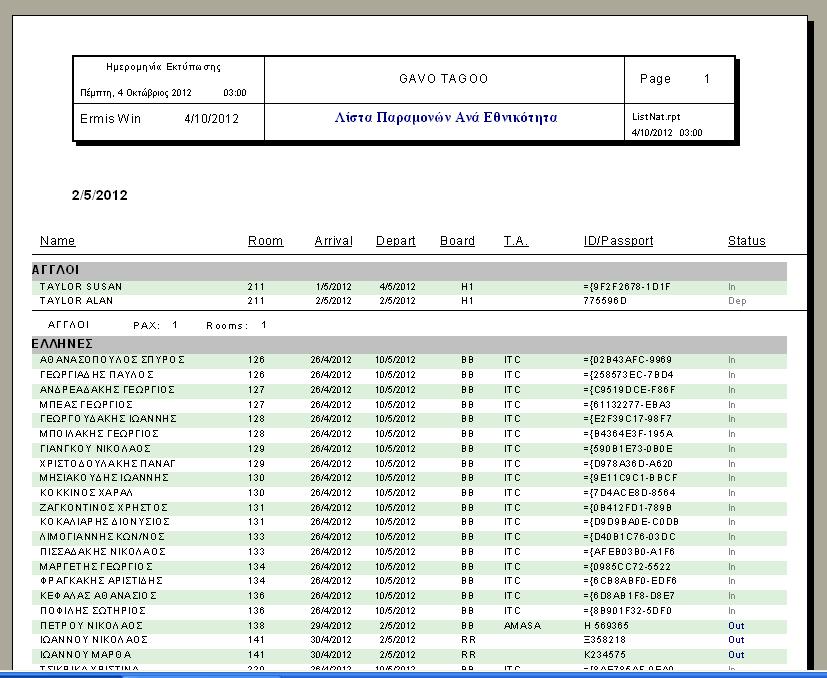Image resolution: width=827 pixels, height=678 pixels.
Task: Click passport number Ξ358218
Action: pyautogui.click(x=604, y=640)
